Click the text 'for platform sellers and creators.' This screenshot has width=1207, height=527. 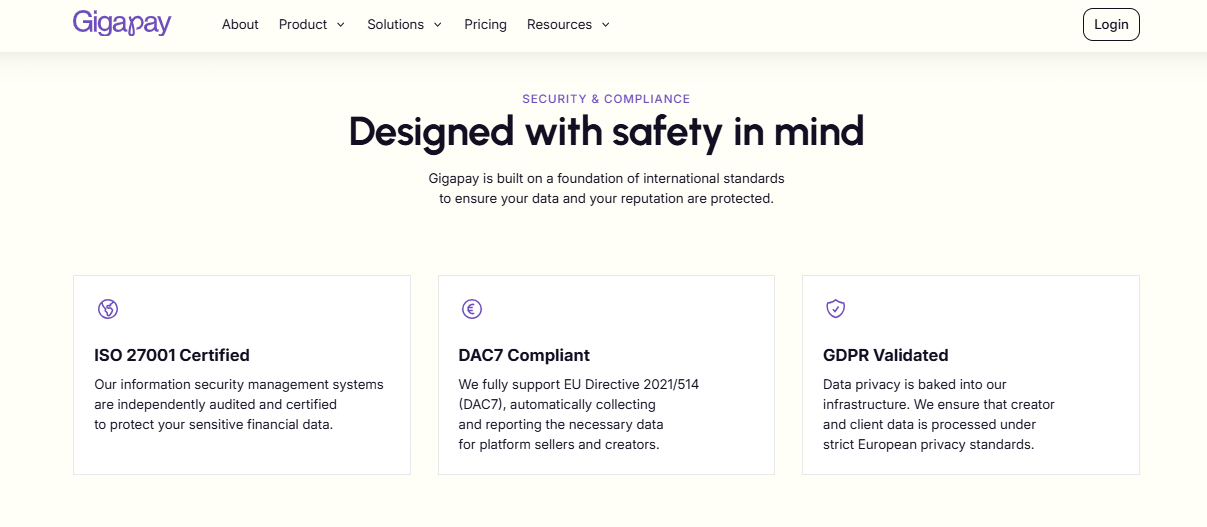tap(559, 444)
